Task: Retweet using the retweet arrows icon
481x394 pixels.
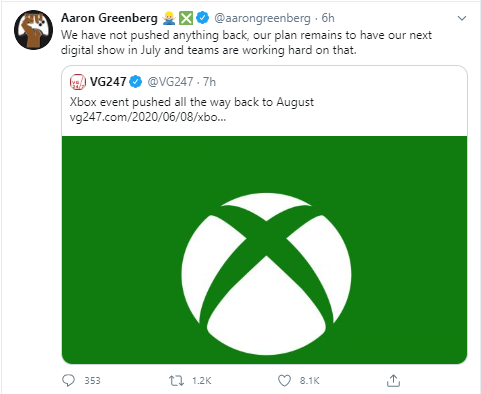Action: [x=176, y=381]
